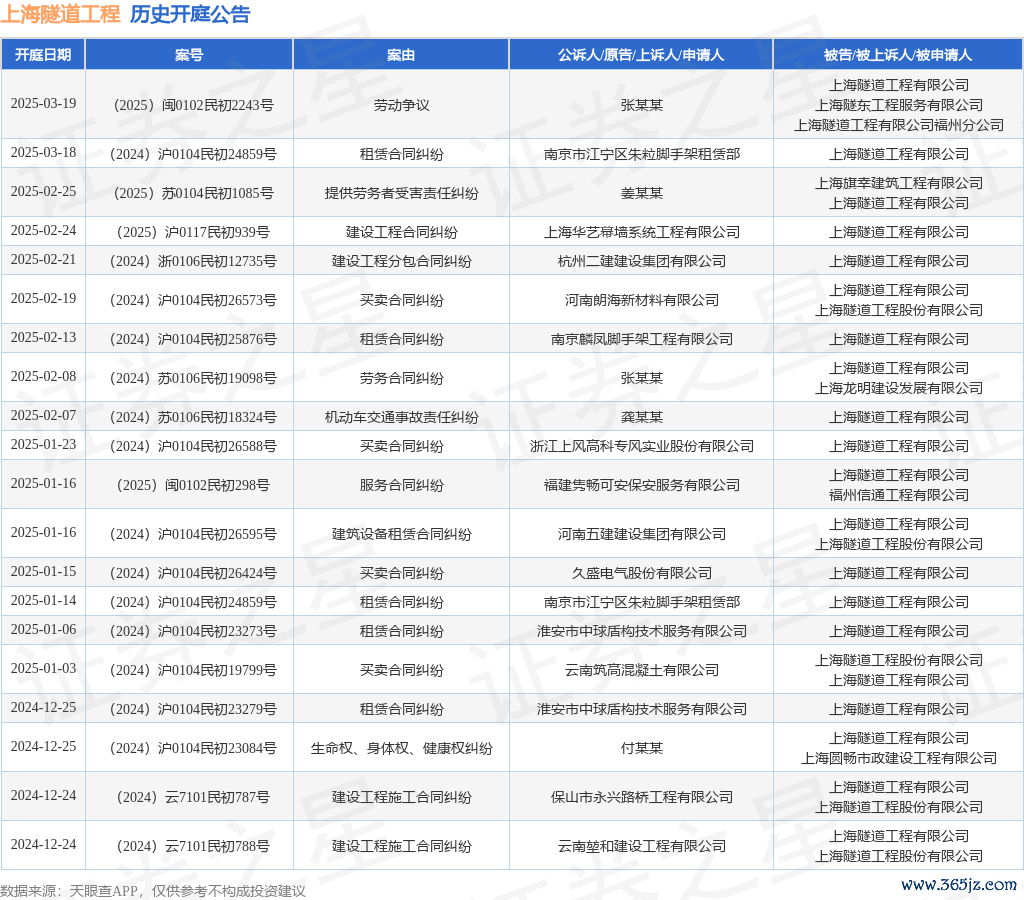Click plaintiff 姜某某
The width and height of the screenshot is (1024, 900).
click(641, 193)
